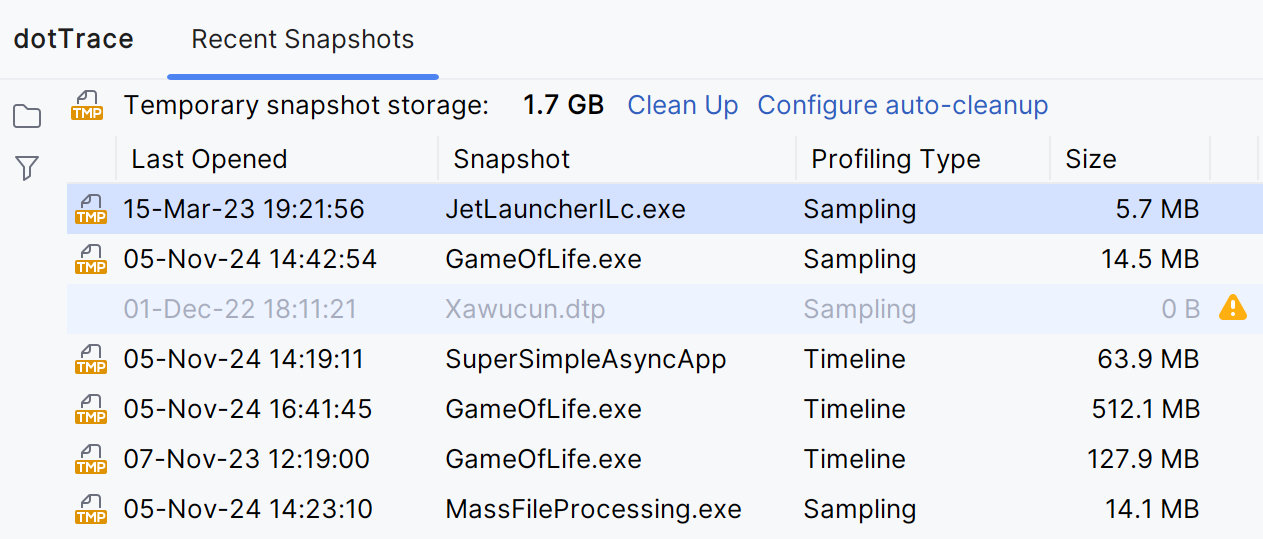Click warning icon on Xawucun.dtp row

coord(1233,308)
